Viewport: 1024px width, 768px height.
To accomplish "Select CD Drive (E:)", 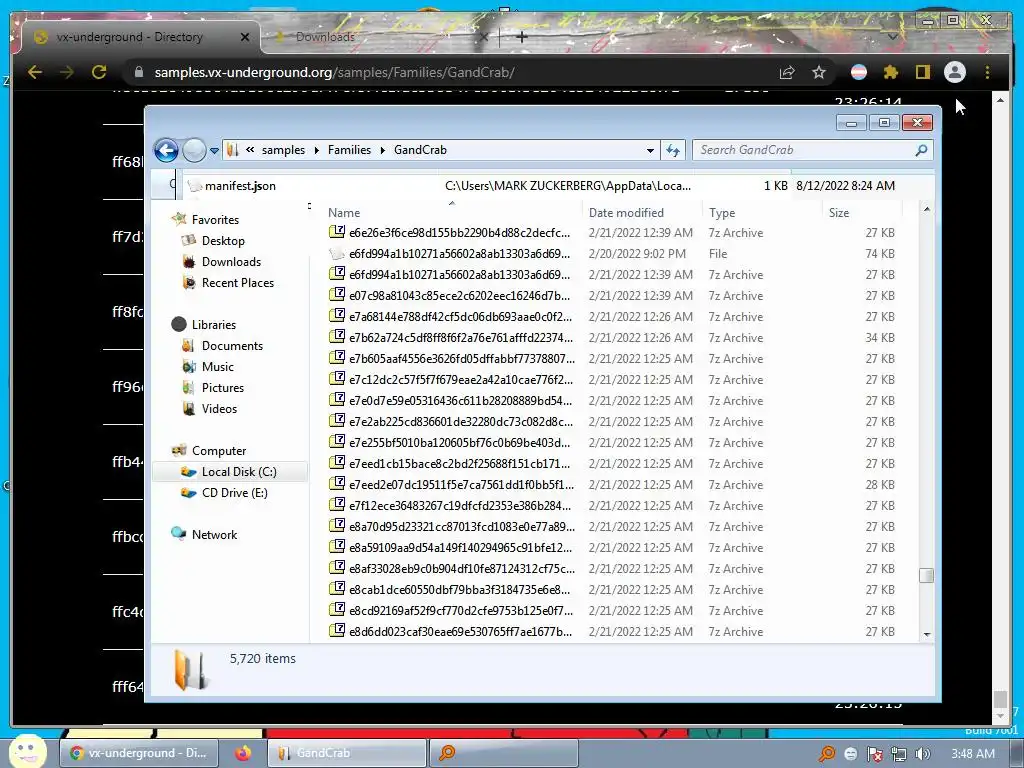I will tap(234, 493).
